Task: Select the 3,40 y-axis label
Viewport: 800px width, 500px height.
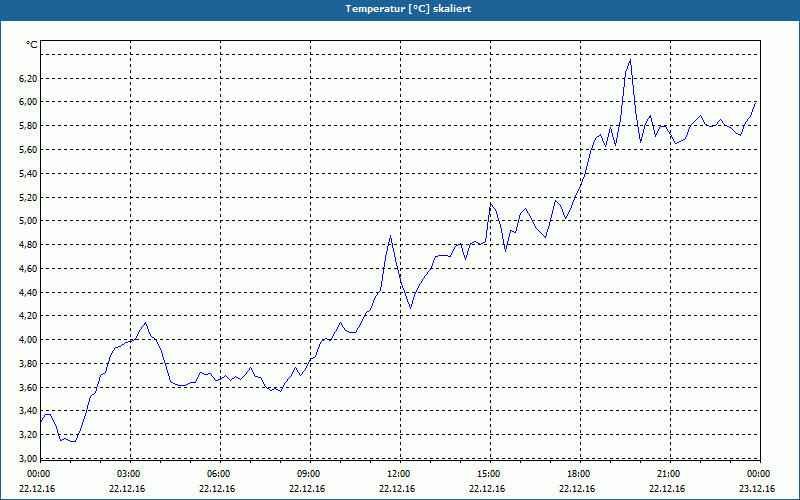Action: 29,410
